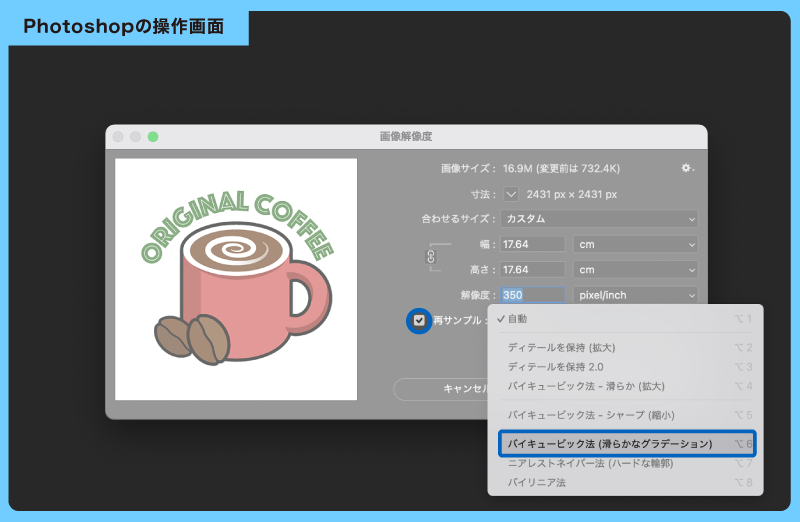
Task: Select ニアレストネイバー法 (ハードな輪郭)
Action: tap(626, 463)
